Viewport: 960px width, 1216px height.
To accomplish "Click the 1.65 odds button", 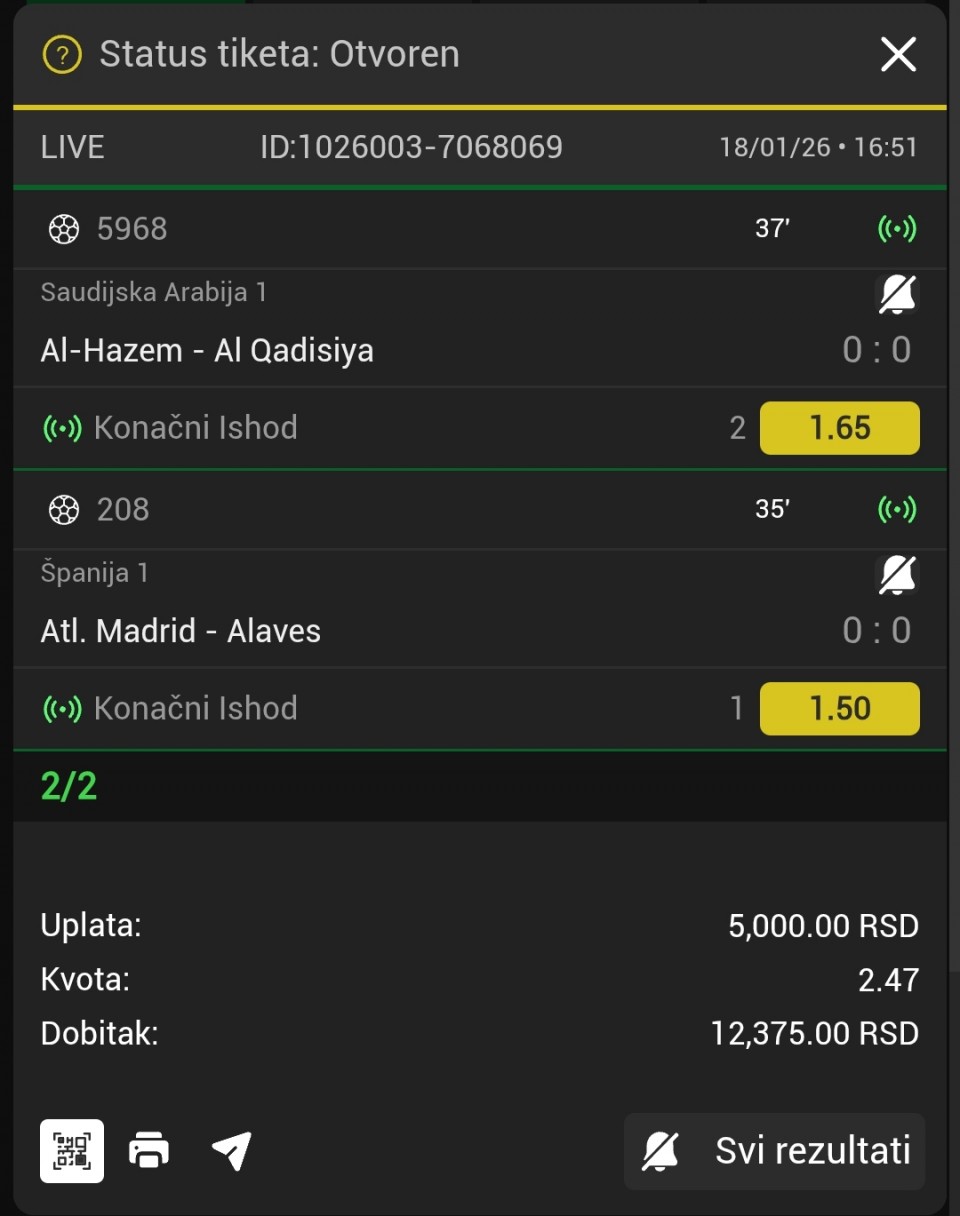I will tap(839, 428).
